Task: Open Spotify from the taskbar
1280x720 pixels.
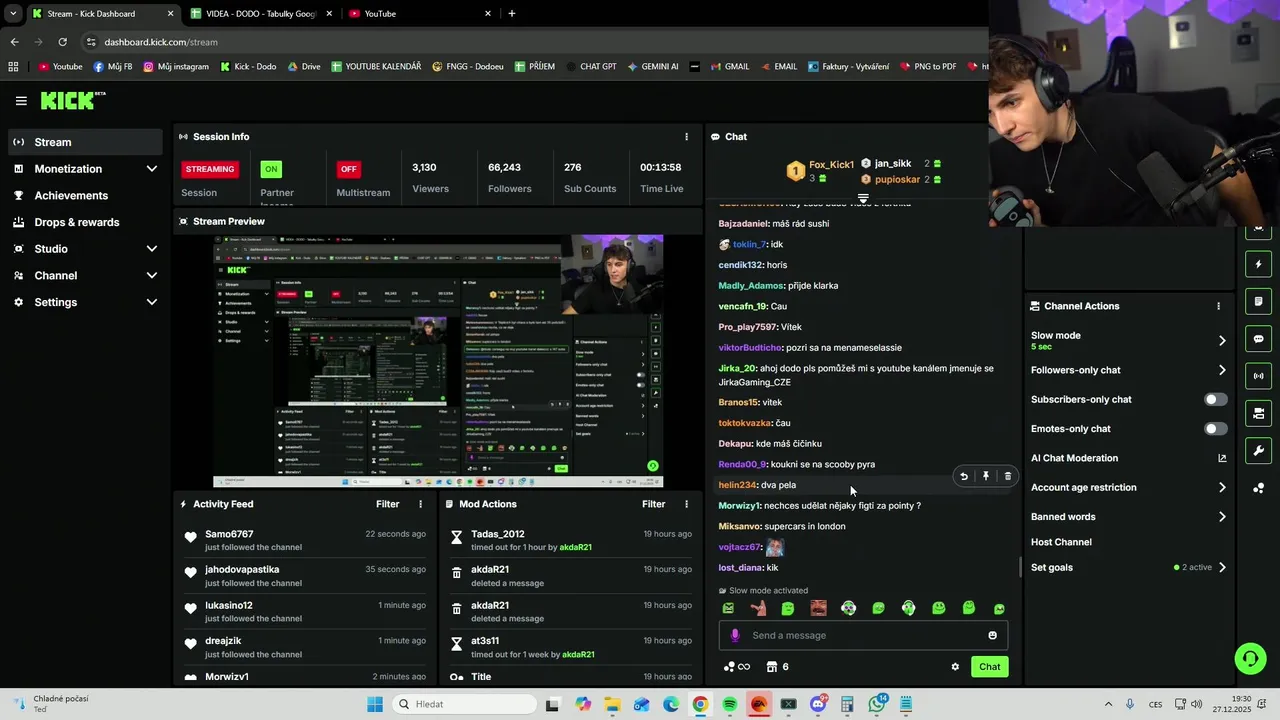Action: [730, 704]
